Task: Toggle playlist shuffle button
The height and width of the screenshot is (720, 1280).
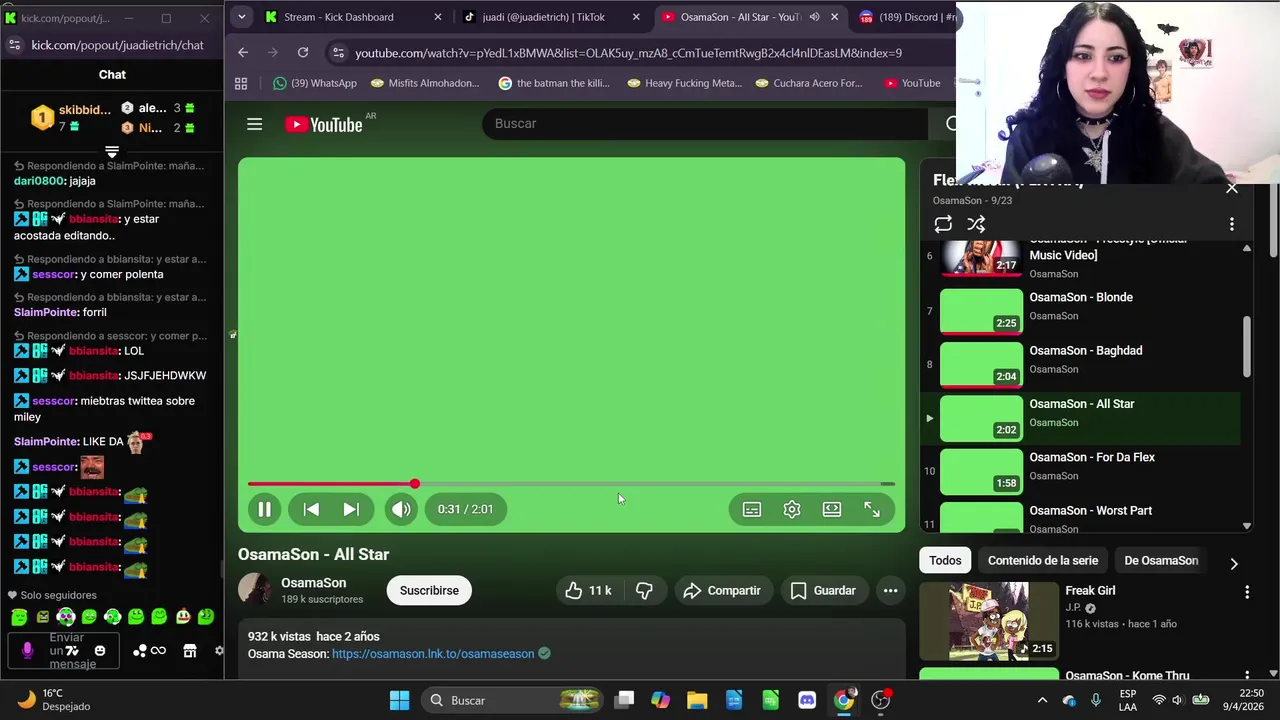Action: (977, 224)
